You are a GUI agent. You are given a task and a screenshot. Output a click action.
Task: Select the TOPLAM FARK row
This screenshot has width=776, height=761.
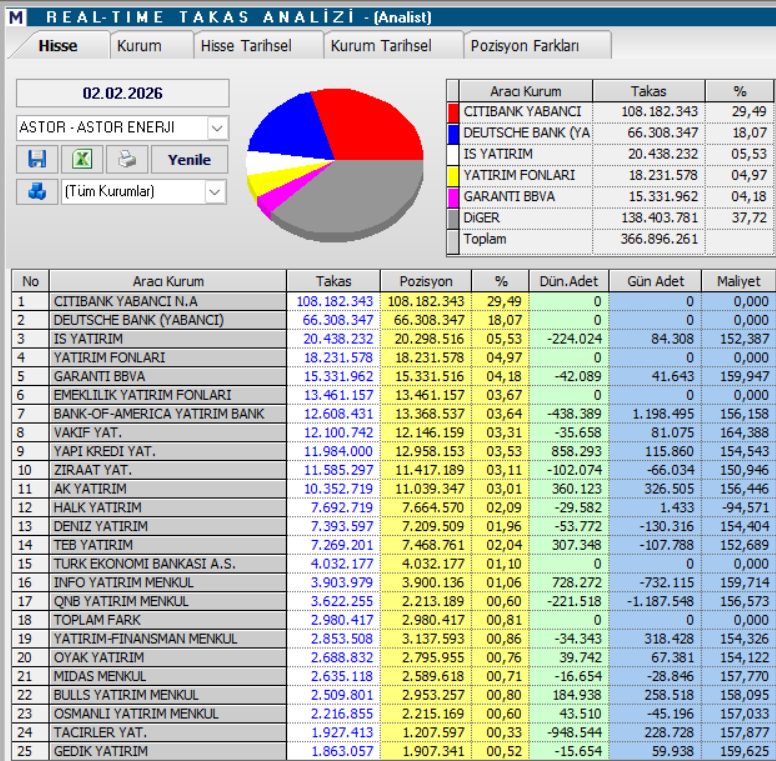click(x=393, y=620)
